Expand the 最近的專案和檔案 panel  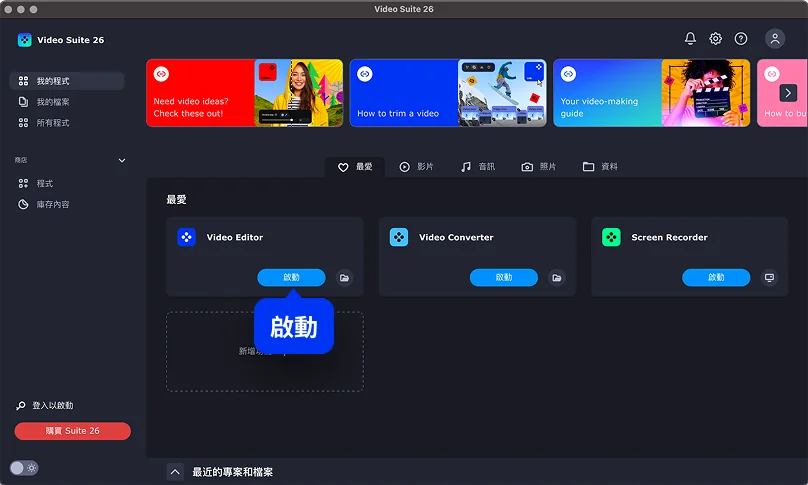pyautogui.click(x=175, y=472)
